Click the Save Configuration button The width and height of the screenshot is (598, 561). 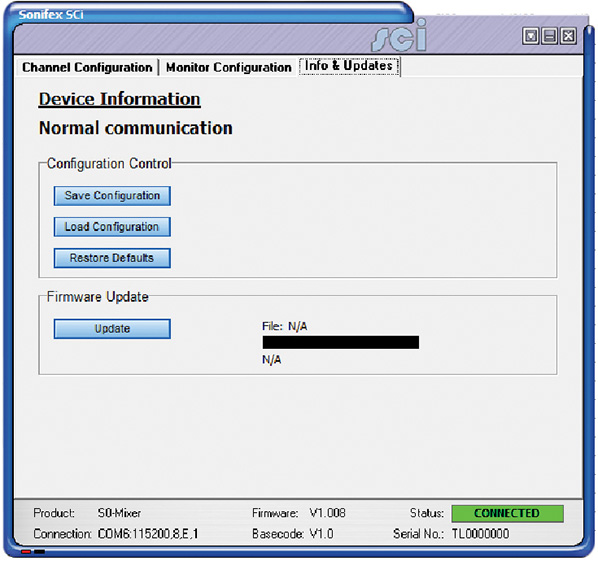click(112, 196)
